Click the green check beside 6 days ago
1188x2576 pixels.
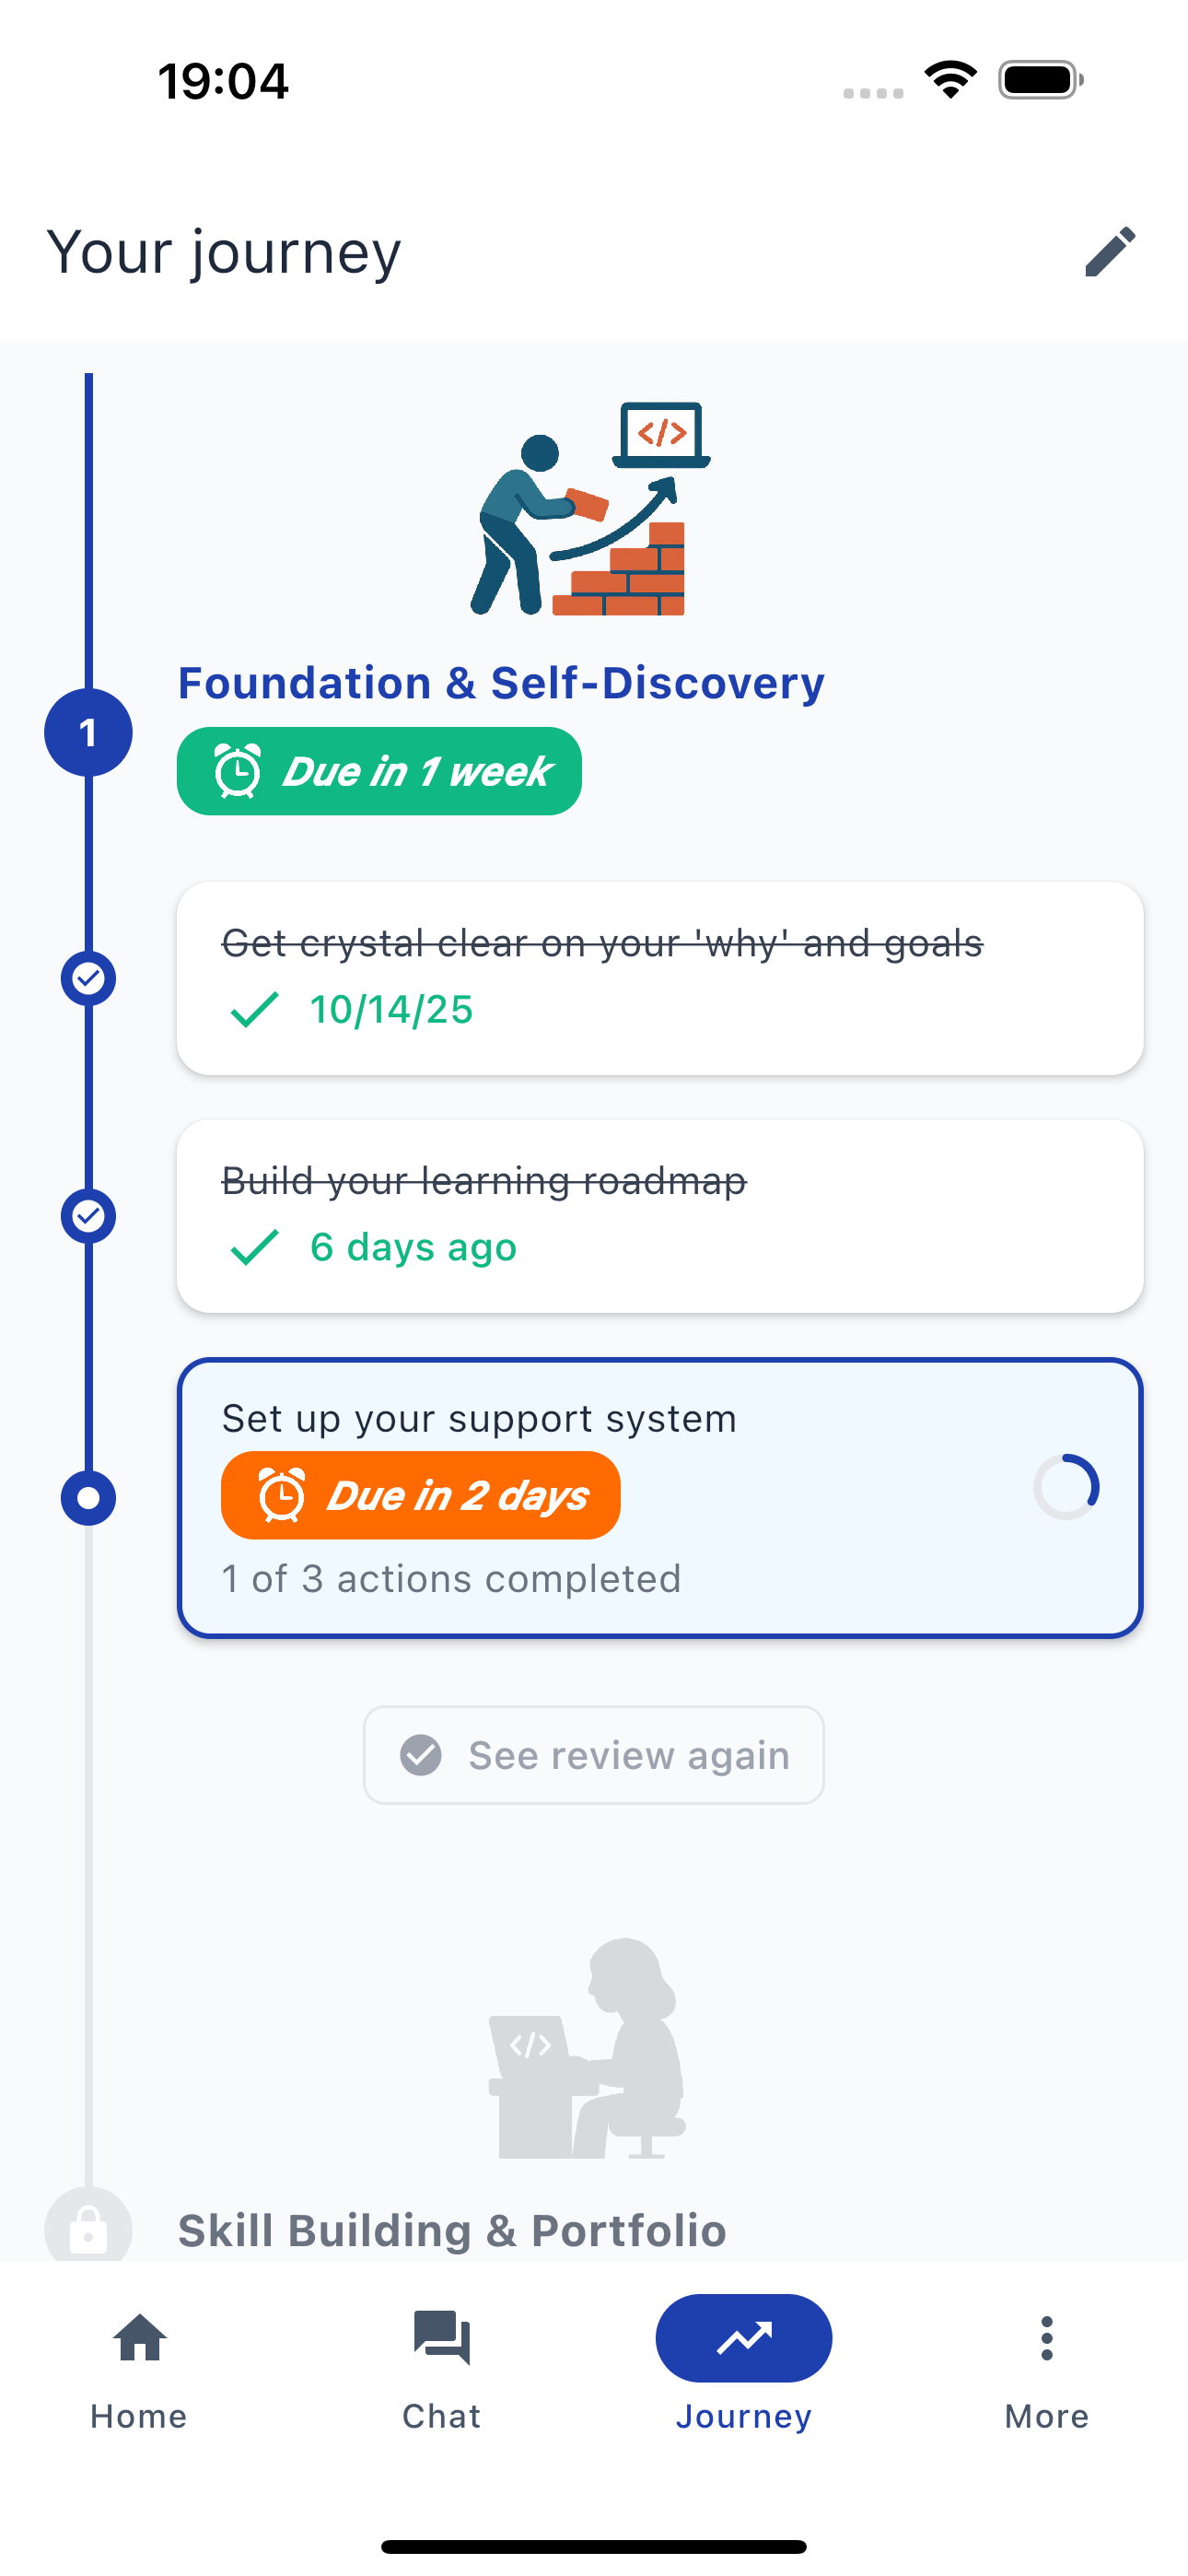pyautogui.click(x=254, y=1247)
